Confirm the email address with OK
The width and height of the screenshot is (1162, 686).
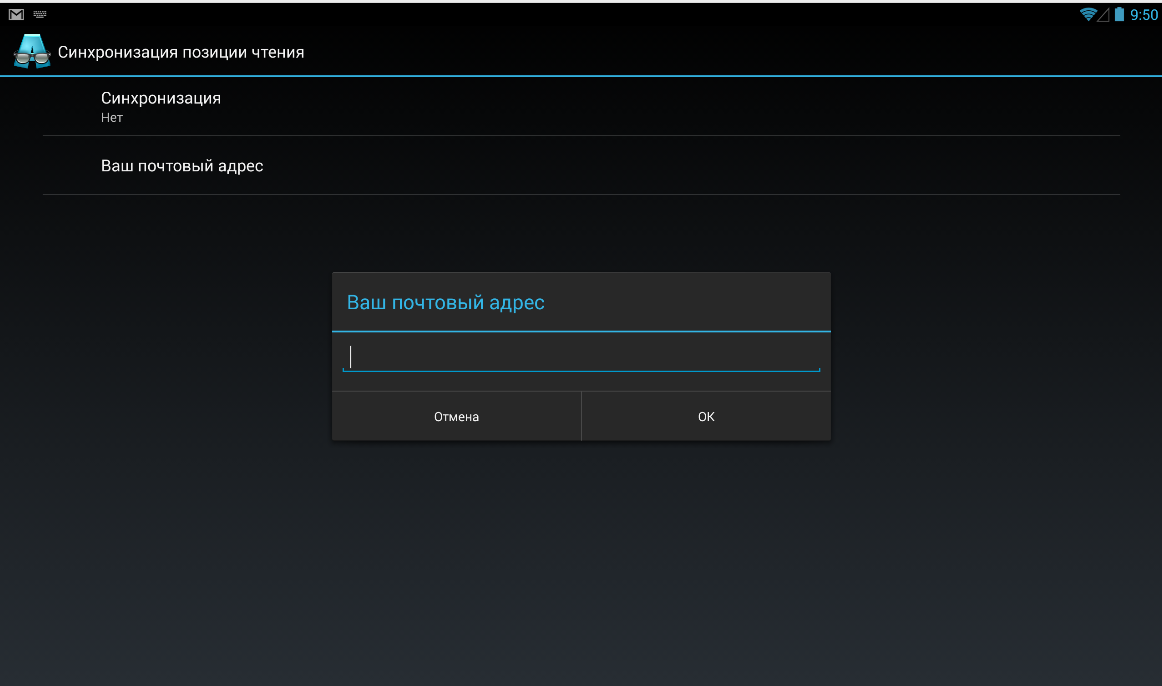click(706, 416)
